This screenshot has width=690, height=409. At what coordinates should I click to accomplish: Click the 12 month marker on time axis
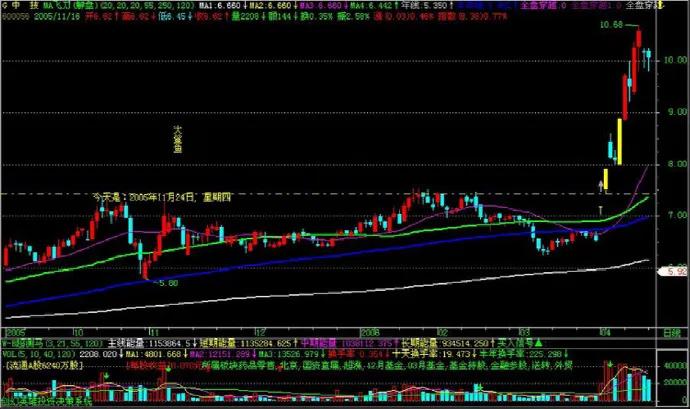pyautogui.click(x=260, y=332)
